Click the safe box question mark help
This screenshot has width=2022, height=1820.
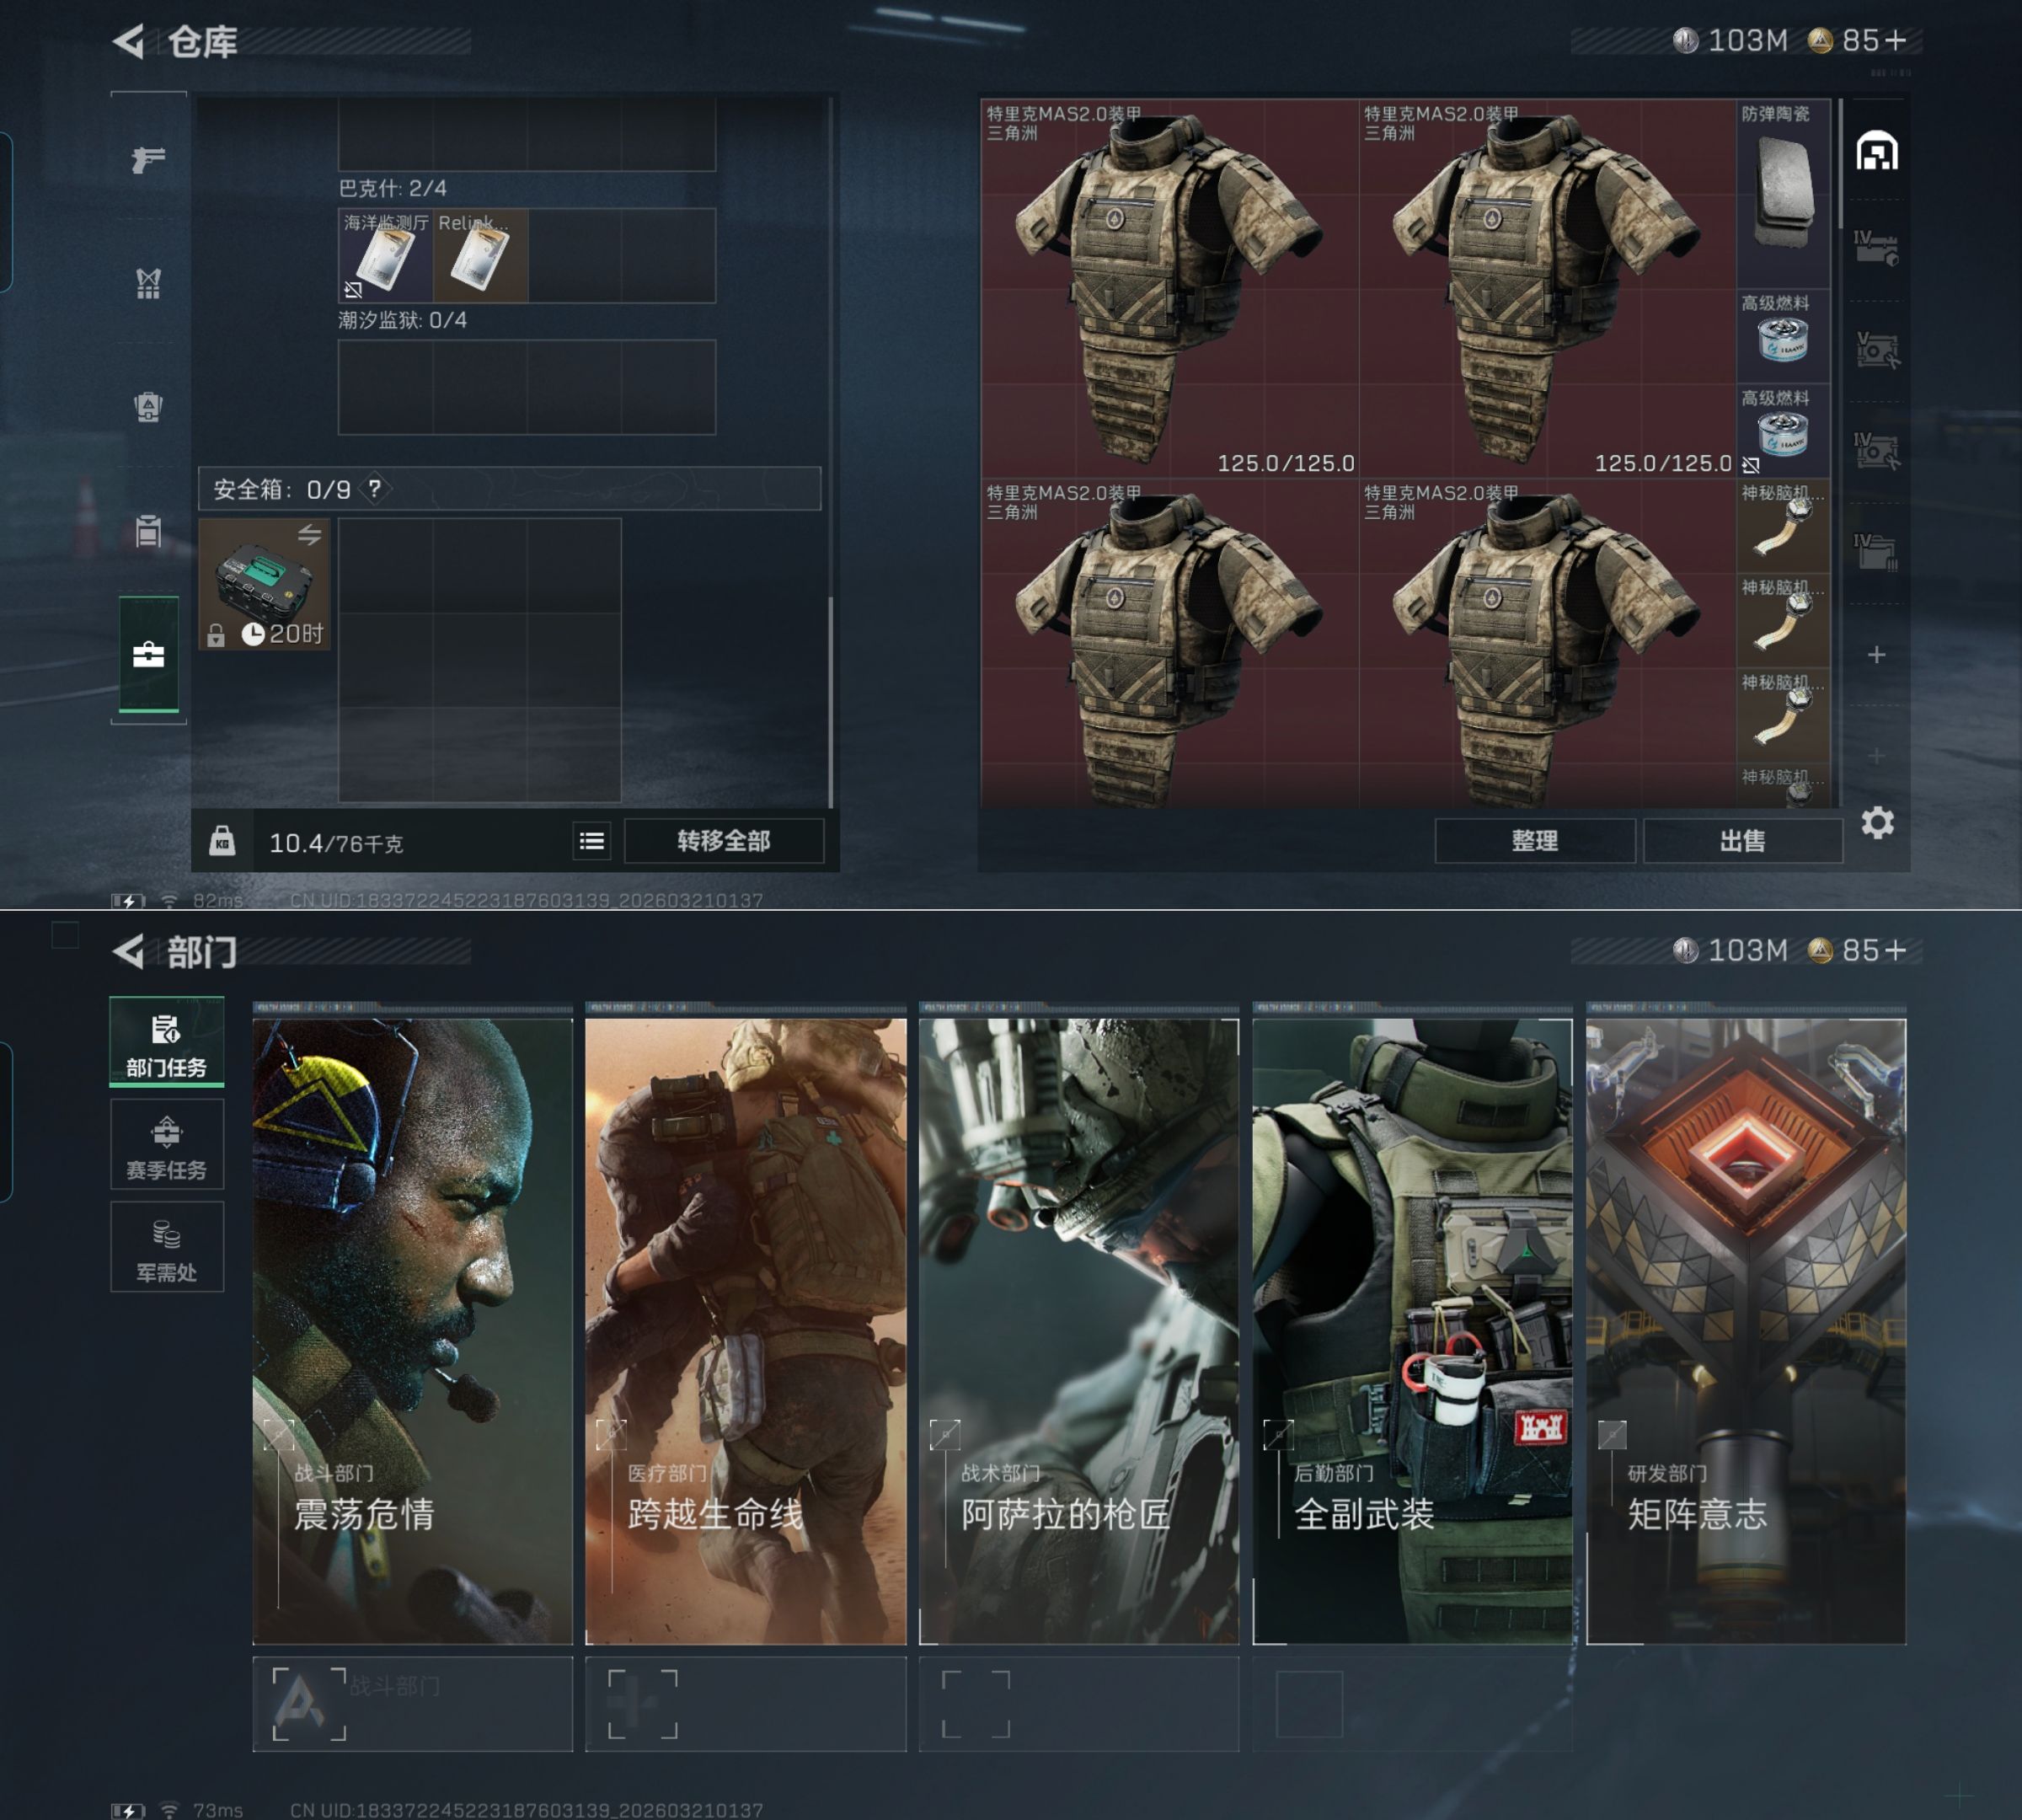374,489
